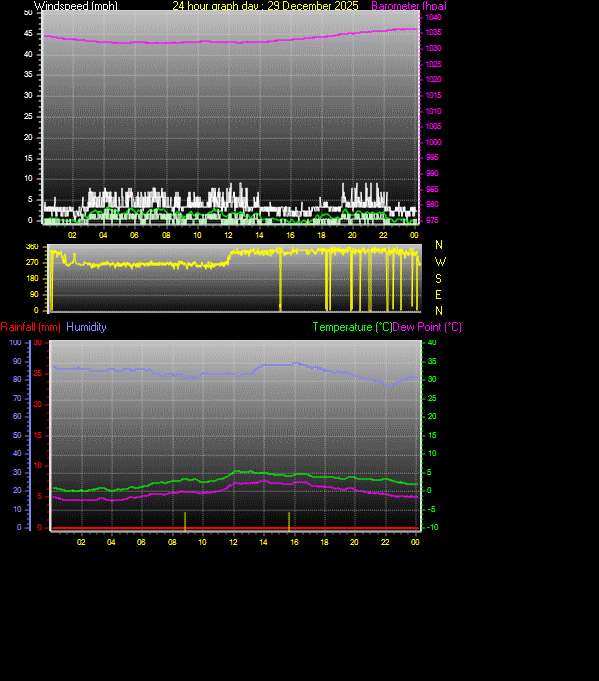This screenshot has height=681, width=599.
Task: Click the yellow marker near 09 on the rainfall graph
Action: coord(185,522)
